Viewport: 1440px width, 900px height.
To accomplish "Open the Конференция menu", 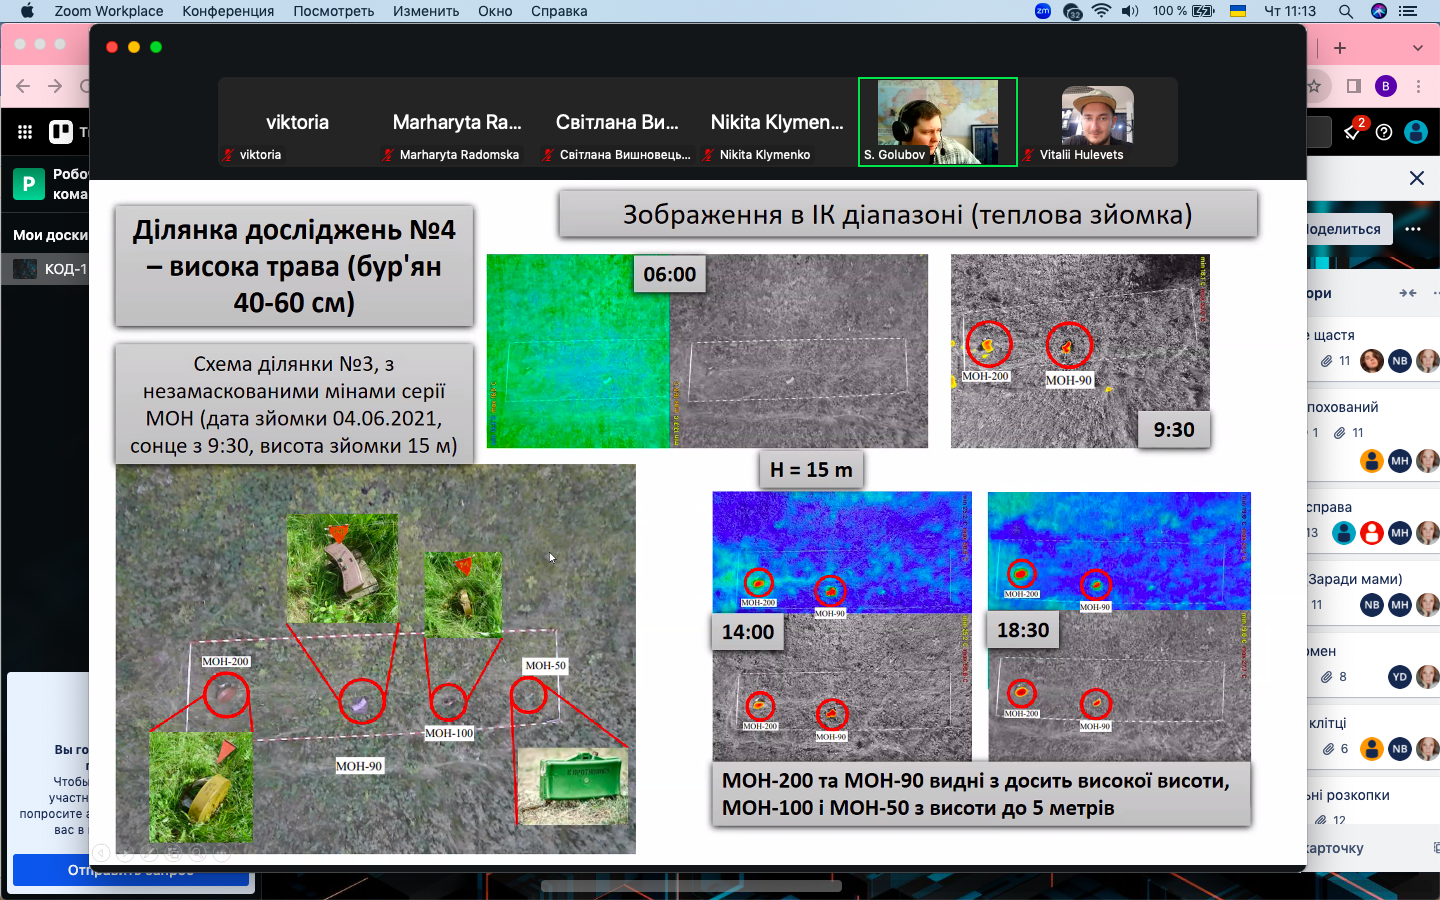I will 228,11.
